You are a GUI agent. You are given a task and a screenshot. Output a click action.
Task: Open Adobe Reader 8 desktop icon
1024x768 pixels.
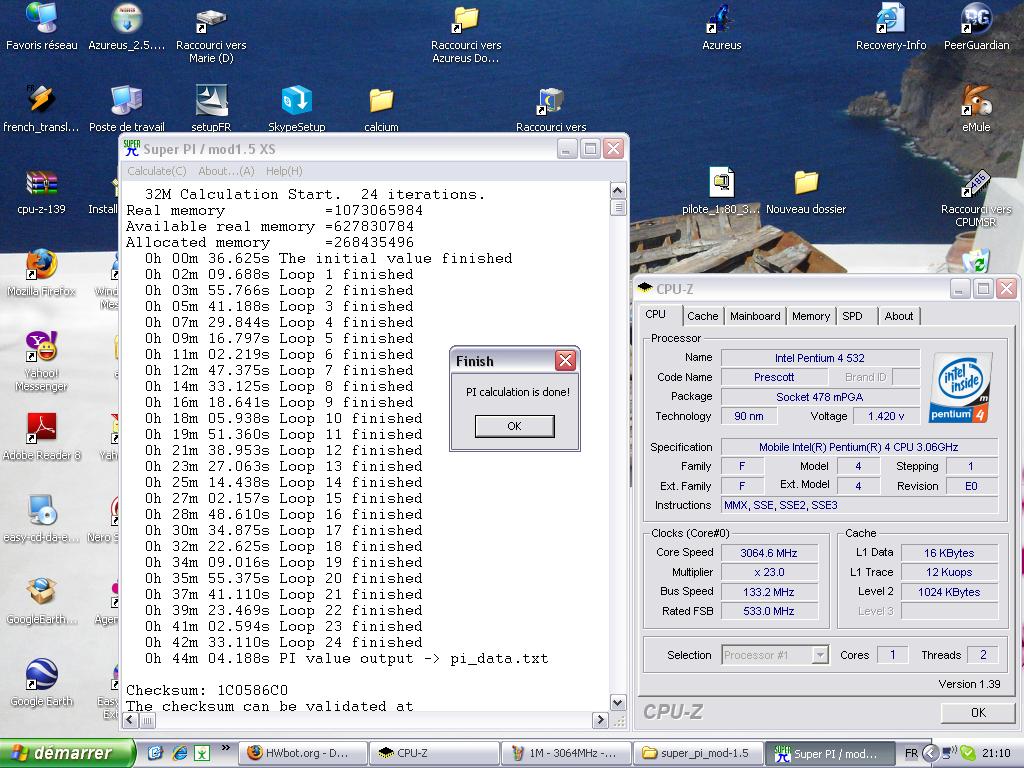pyautogui.click(x=41, y=436)
